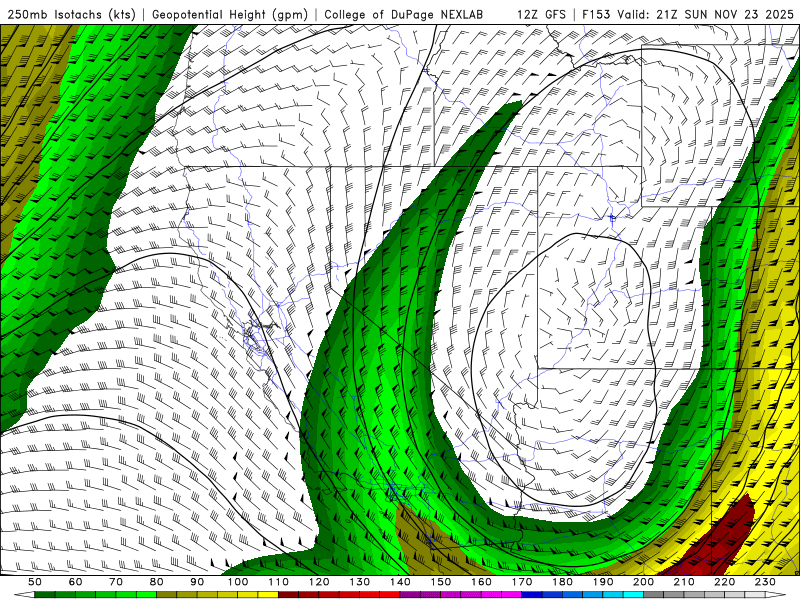Click the '130' color scale label

point(360,582)
